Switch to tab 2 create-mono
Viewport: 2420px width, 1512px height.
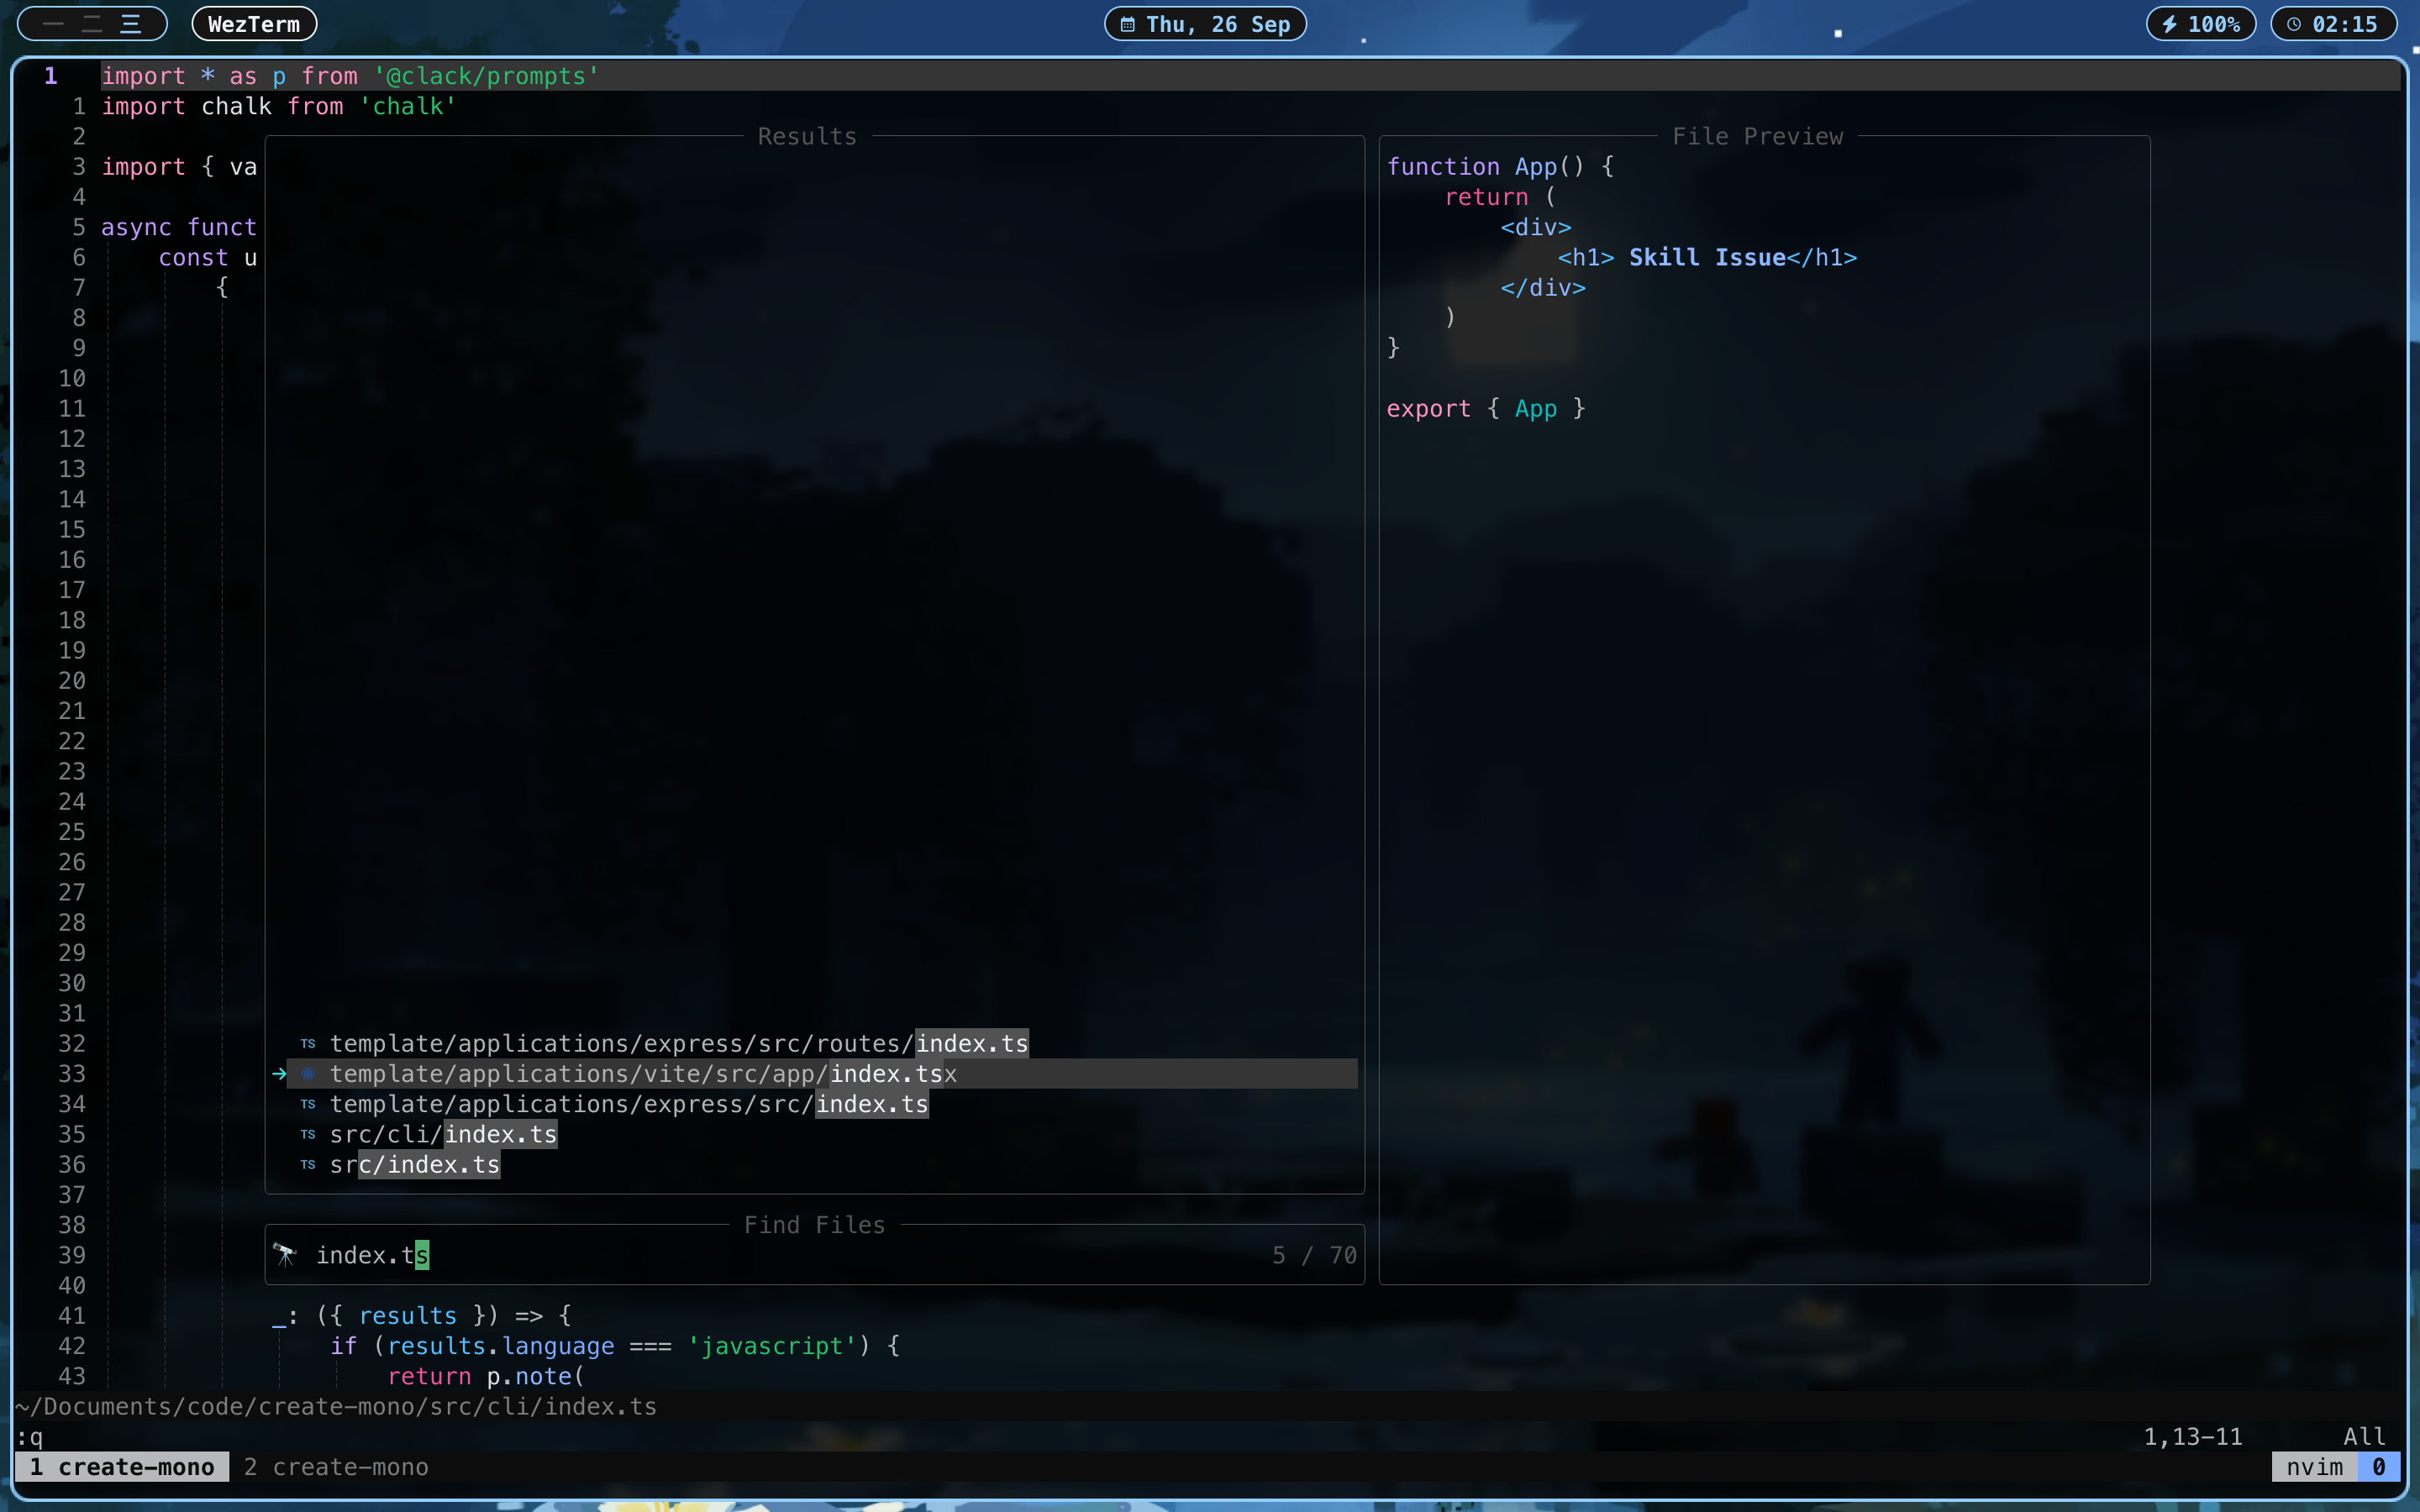(x=336, y=1466)
